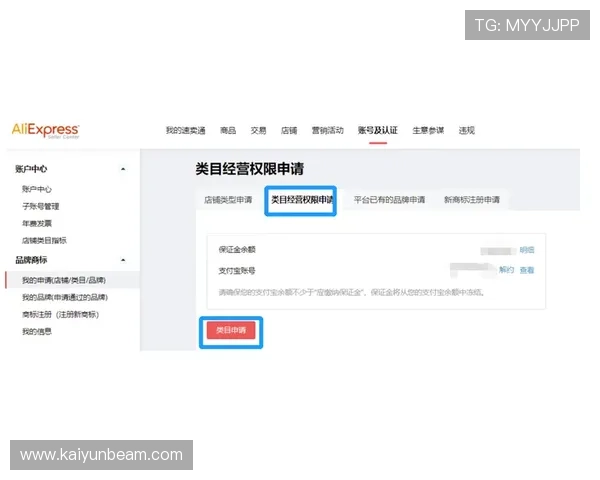The width and height of the screenshot is (600, 480).
Task: Click the 支付宝账号 label
Action: 237,271
